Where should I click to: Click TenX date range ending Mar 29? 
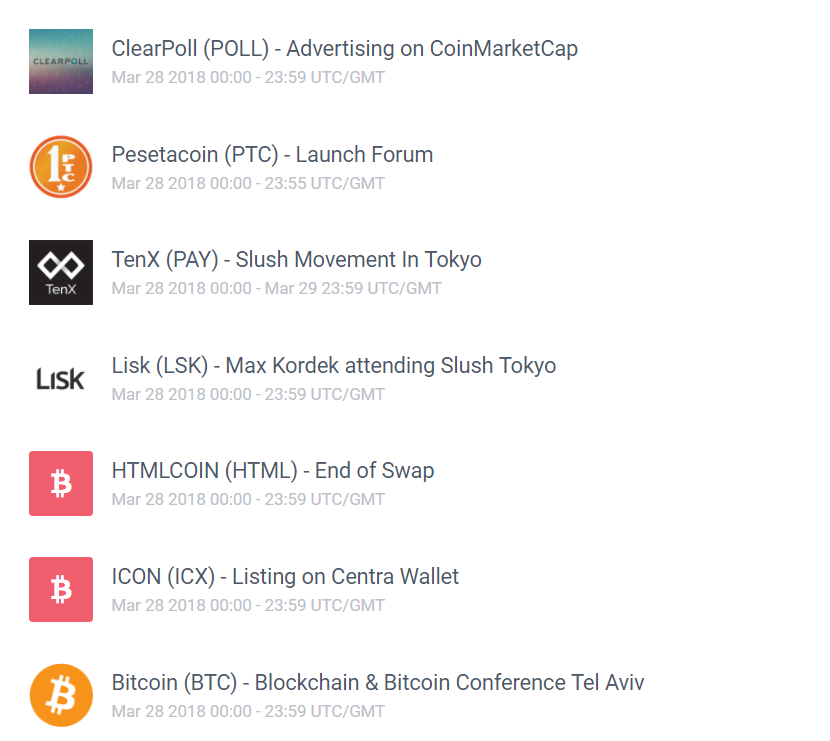click(276, 288)
